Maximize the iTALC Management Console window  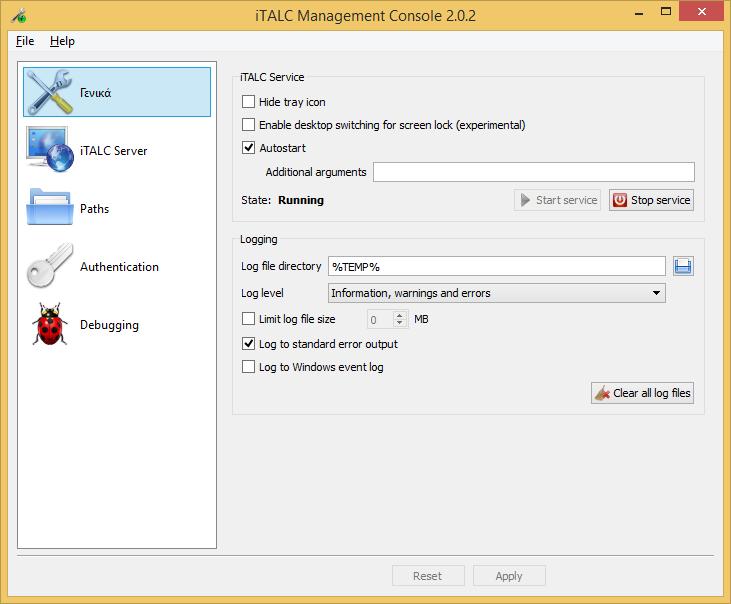pyautogui.click(x=666, y=12)
